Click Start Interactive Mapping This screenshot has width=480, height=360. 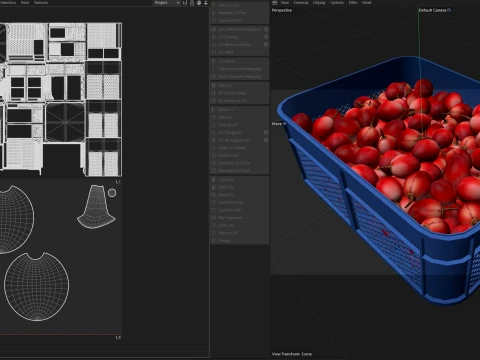coord(239,69)
